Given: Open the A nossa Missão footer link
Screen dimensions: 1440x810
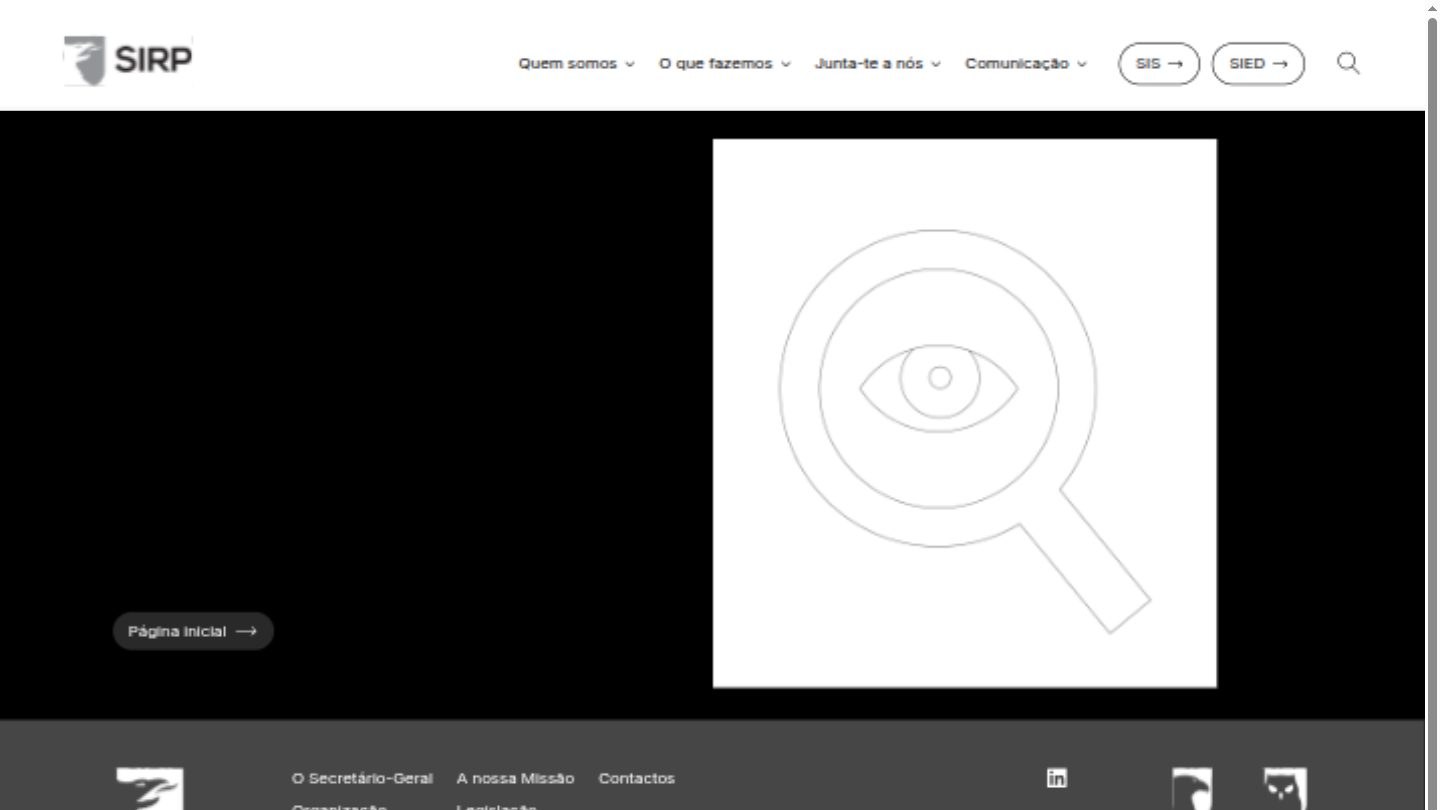Looking at the screenshot, I should click(515, 778).
